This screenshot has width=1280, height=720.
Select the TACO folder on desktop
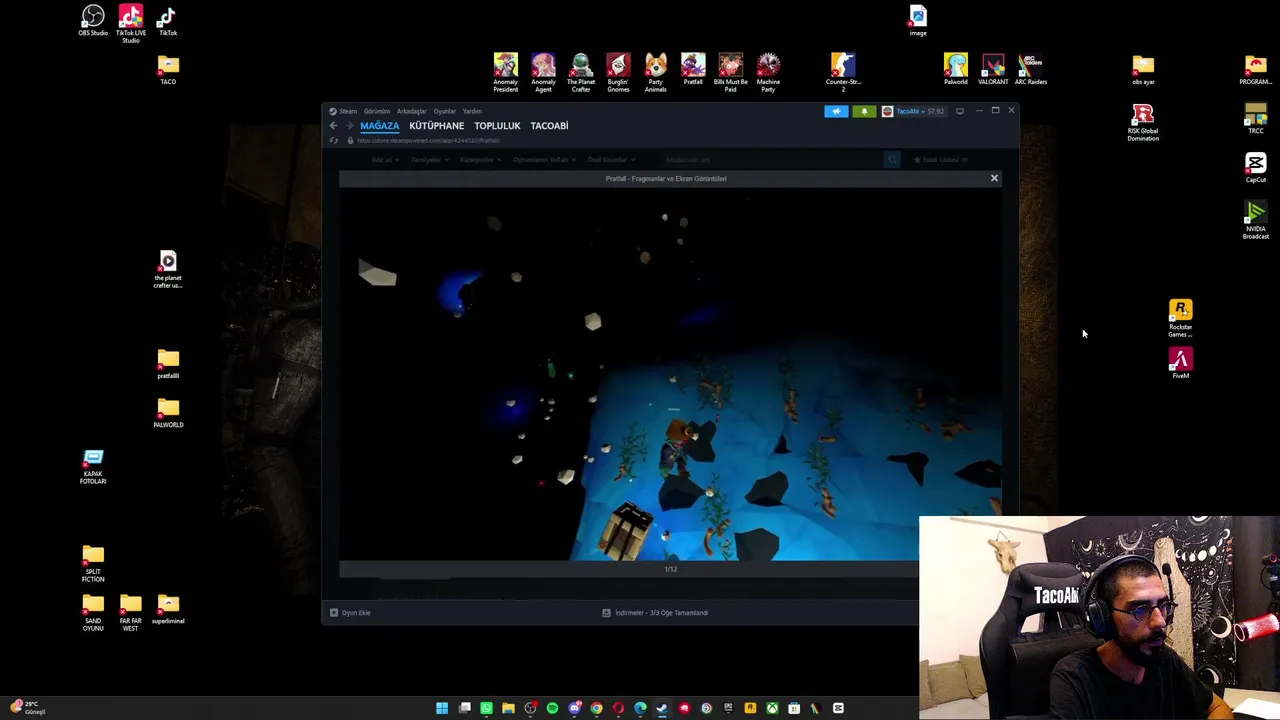[168, 70]
